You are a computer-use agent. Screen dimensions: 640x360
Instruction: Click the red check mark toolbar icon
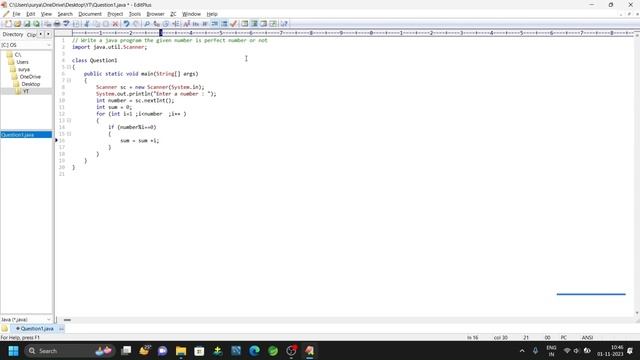pyautogui.click(x=233, y=24)
